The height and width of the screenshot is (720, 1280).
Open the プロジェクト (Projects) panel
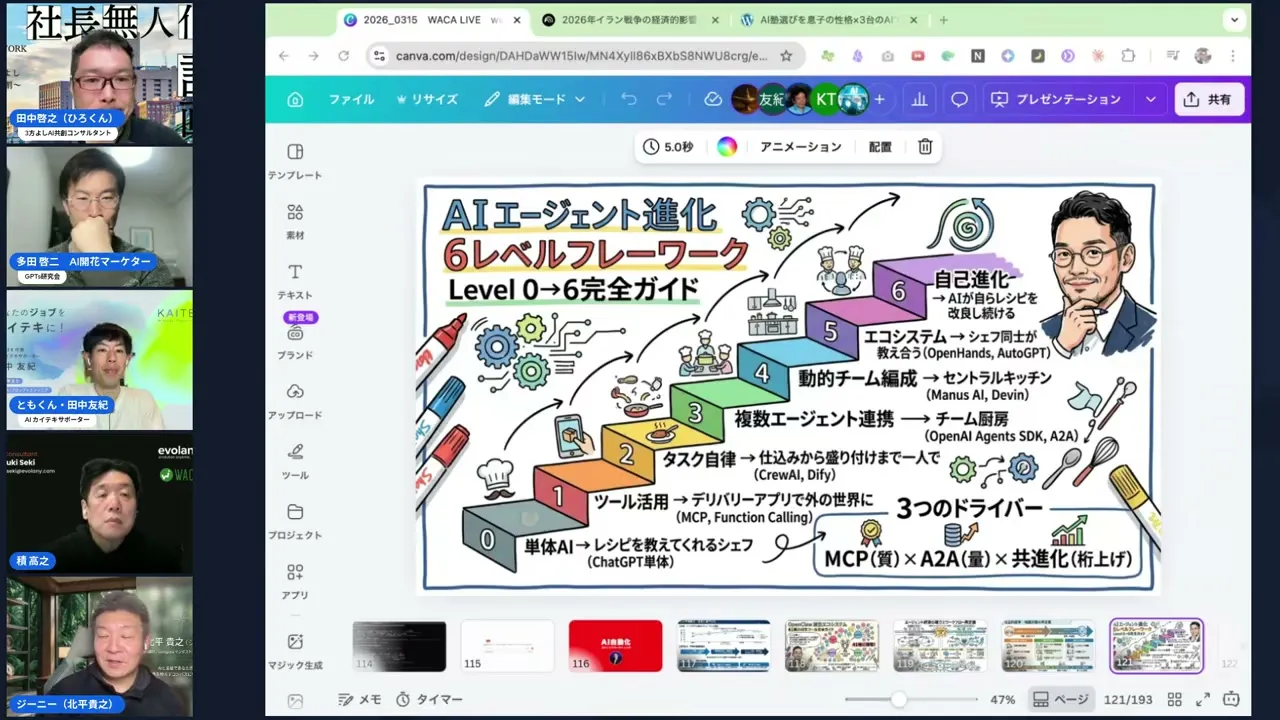[294, 520]
